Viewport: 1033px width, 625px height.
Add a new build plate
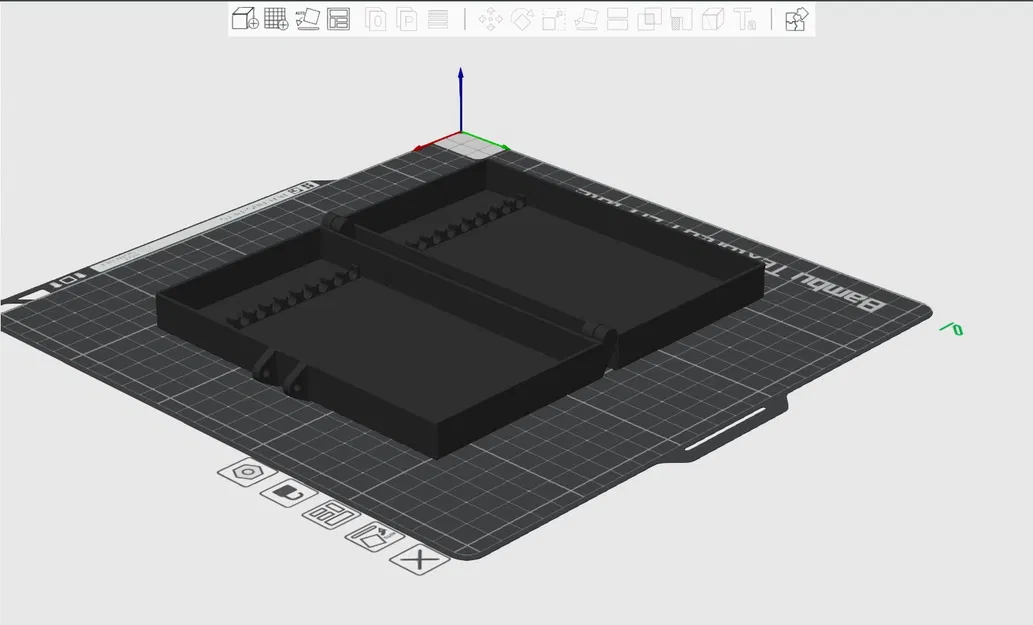coord(277,19)
